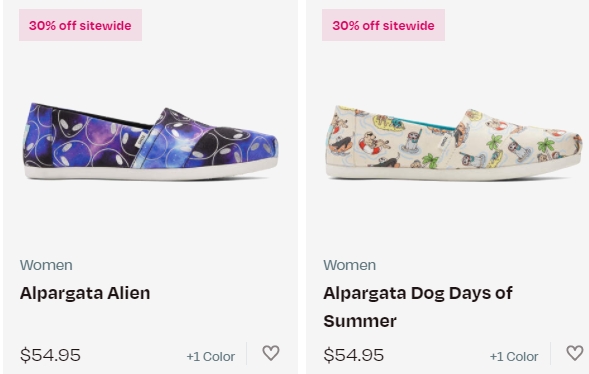Click the 30% off sitewide badge on Dog Days card
The image size is (589, 374).
[384, 25]
